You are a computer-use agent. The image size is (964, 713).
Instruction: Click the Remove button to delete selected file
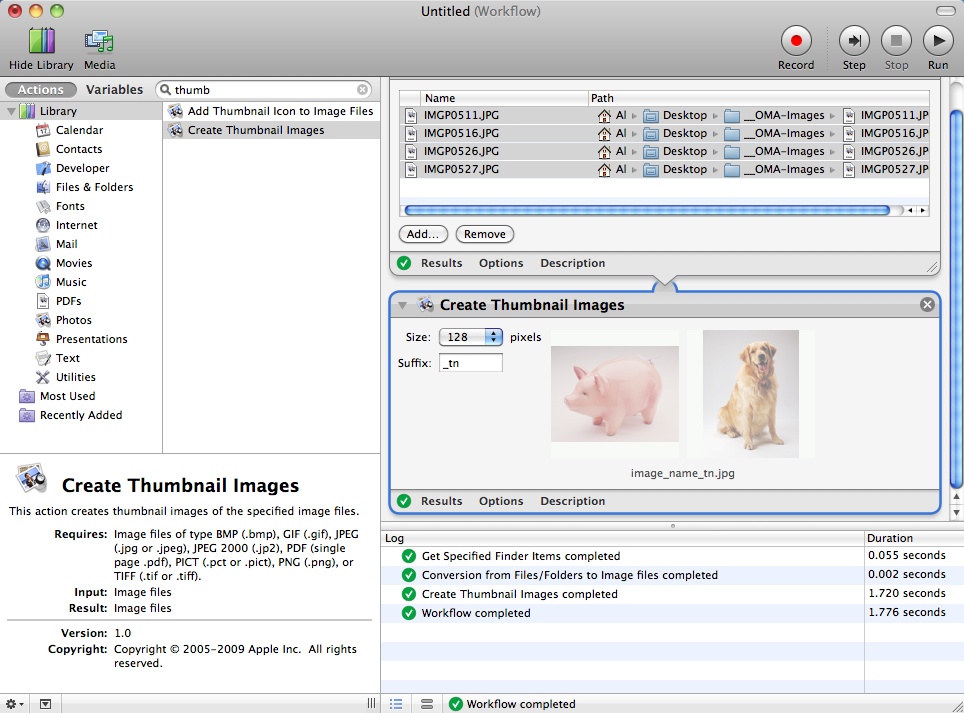pyautogui.click(x=484, y=234)
